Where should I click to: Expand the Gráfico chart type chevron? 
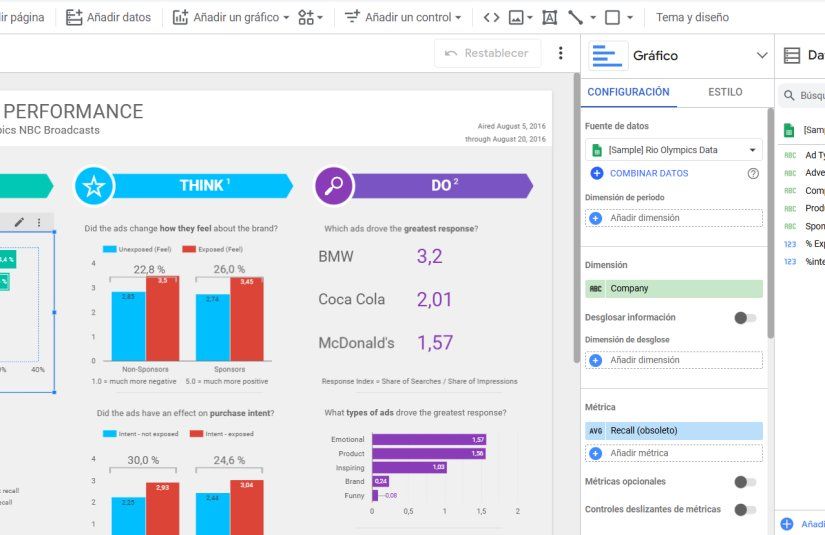click(x=761, y=55)
